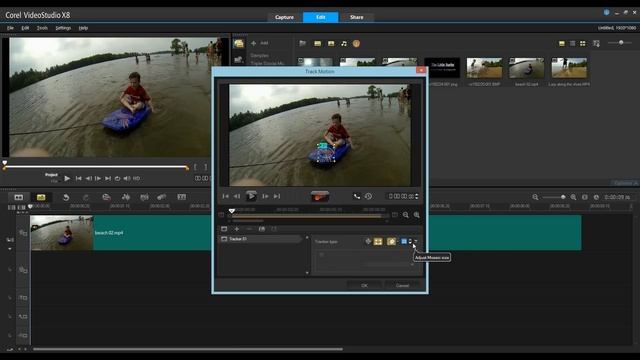
Task: Go to next frame in Track Motion
Action: (x=265, y=196)
